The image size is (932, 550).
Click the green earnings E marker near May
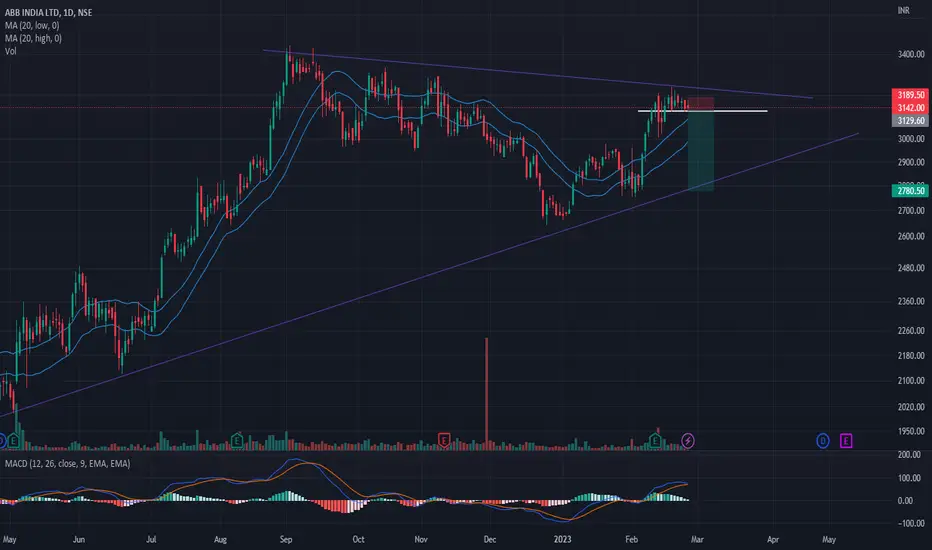coord(14,441)
